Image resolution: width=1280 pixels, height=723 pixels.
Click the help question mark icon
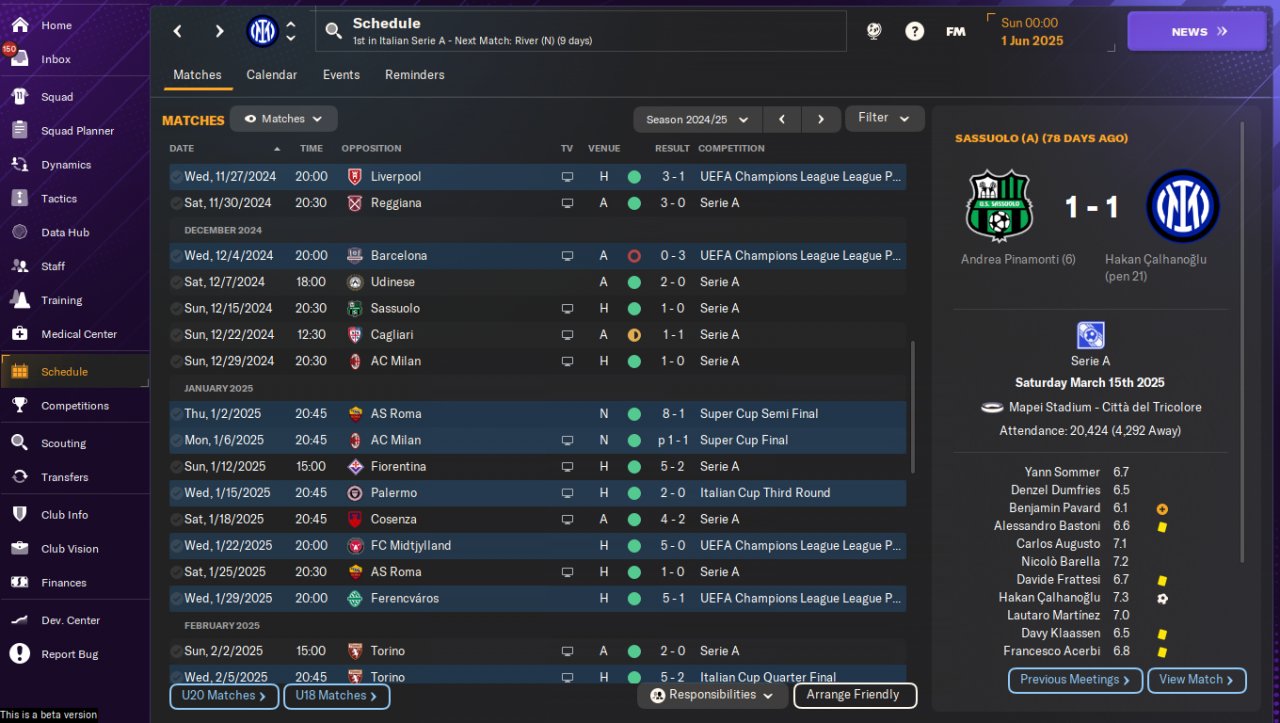pos(914,31)
